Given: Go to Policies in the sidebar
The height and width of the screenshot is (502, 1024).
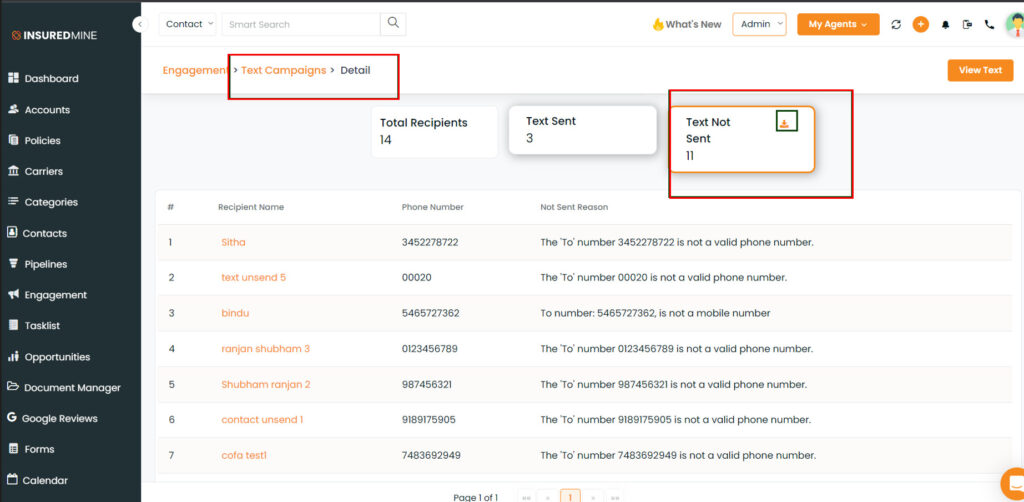Looking at the screenshot, I should 35,140.
